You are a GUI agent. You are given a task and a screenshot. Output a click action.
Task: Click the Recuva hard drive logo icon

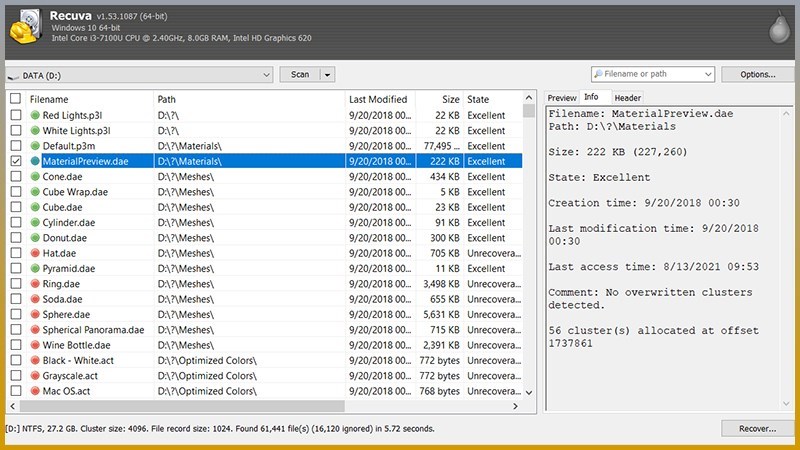point(26,27)
